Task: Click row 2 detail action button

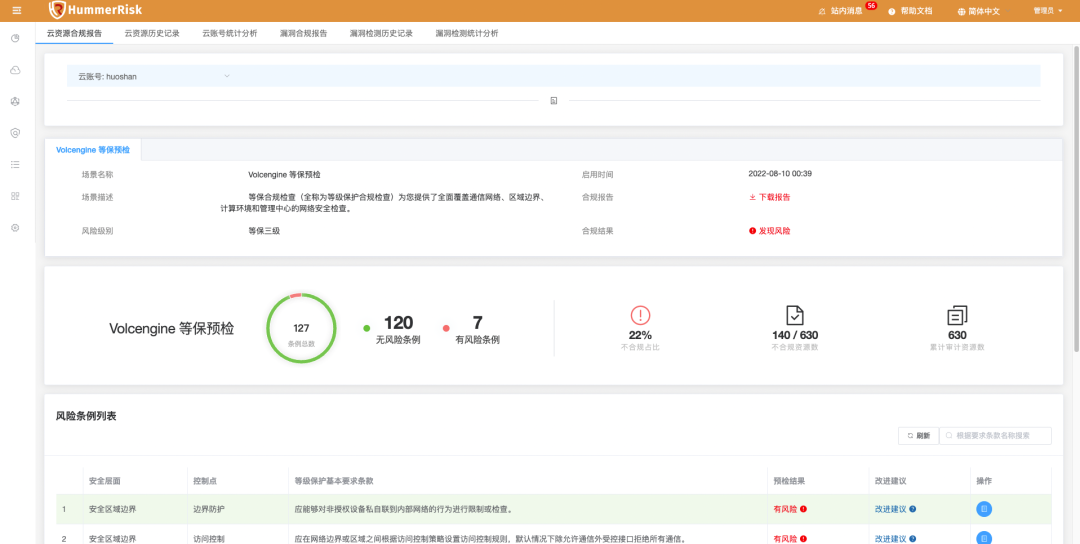Action: tap(984, 538)
